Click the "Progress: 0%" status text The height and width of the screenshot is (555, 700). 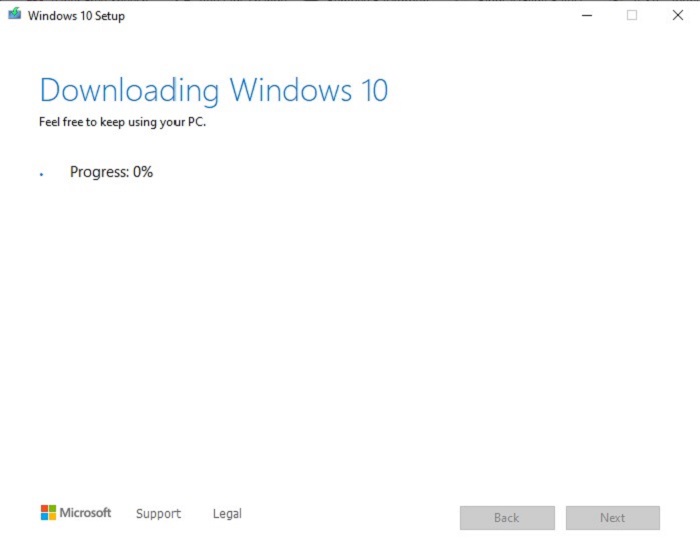111,172
